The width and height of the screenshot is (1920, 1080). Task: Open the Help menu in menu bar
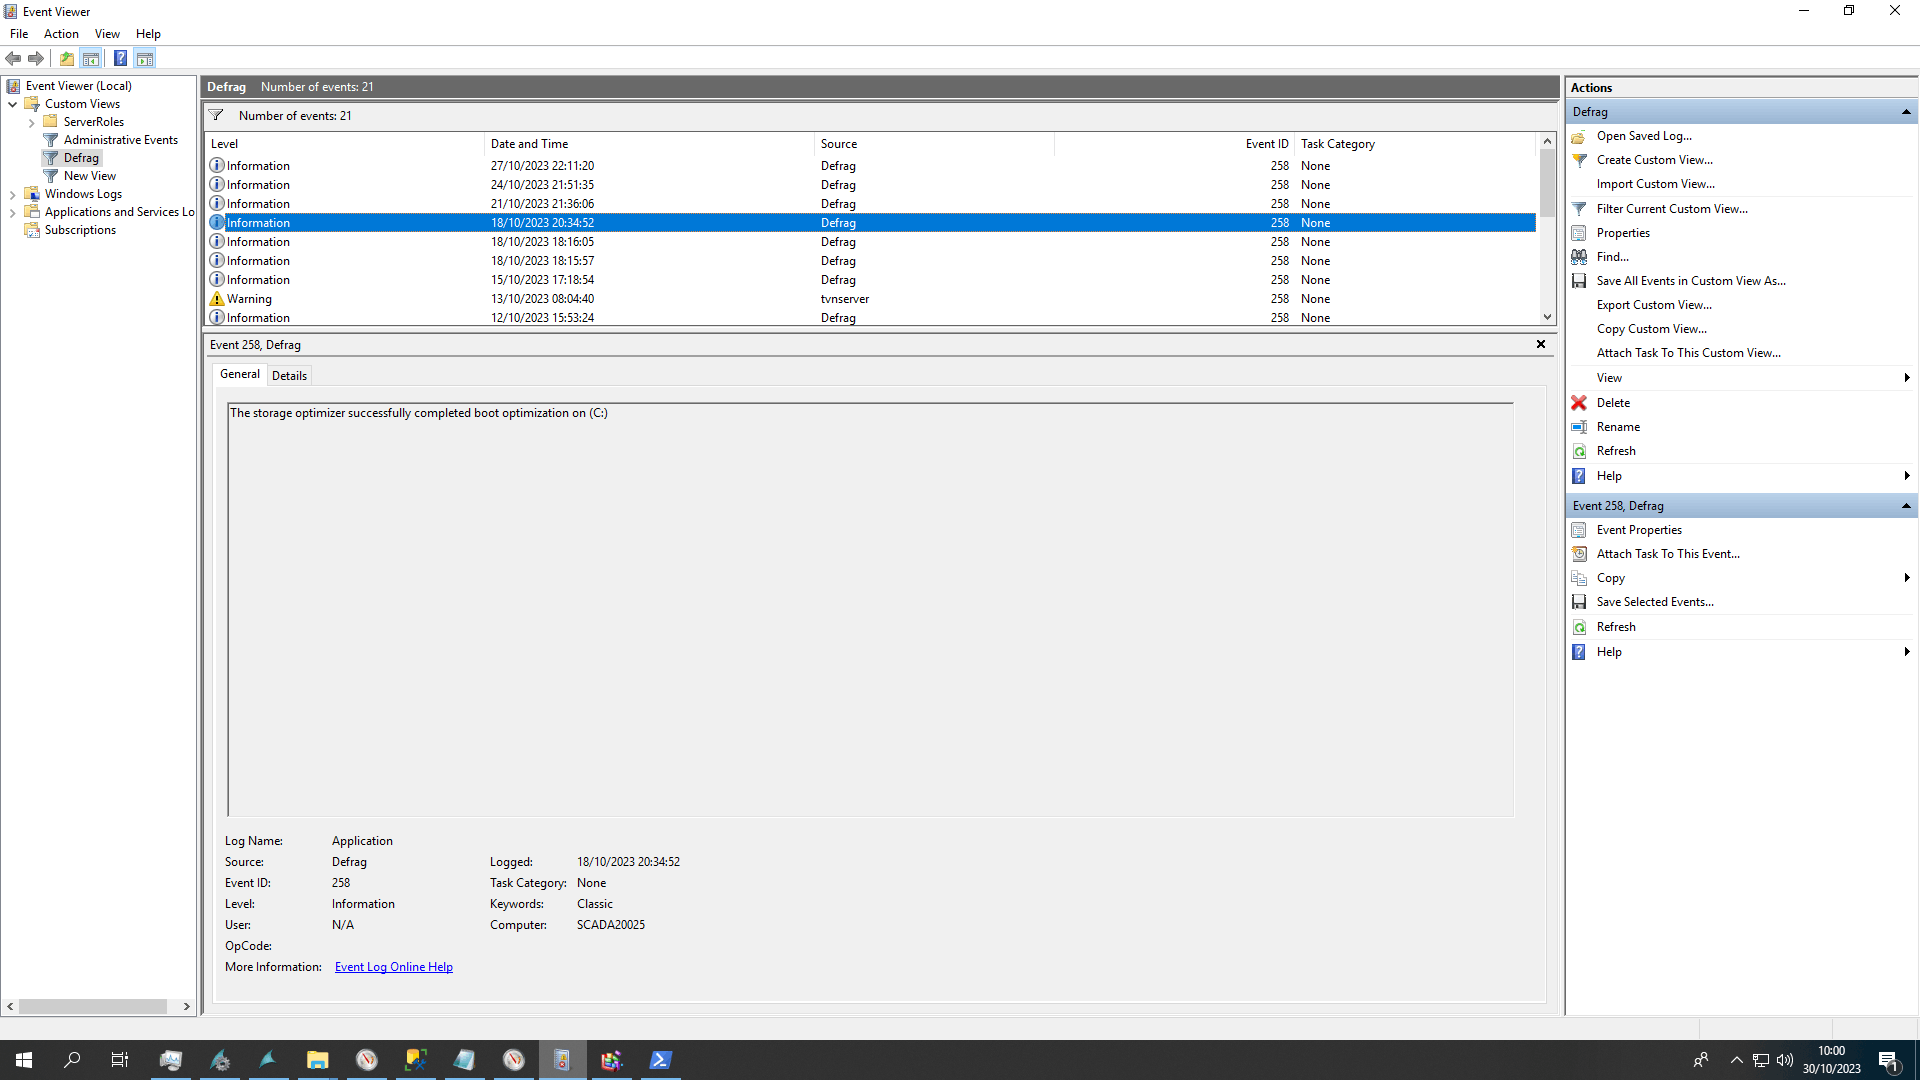pyautogui.click(x=148, y=34)
